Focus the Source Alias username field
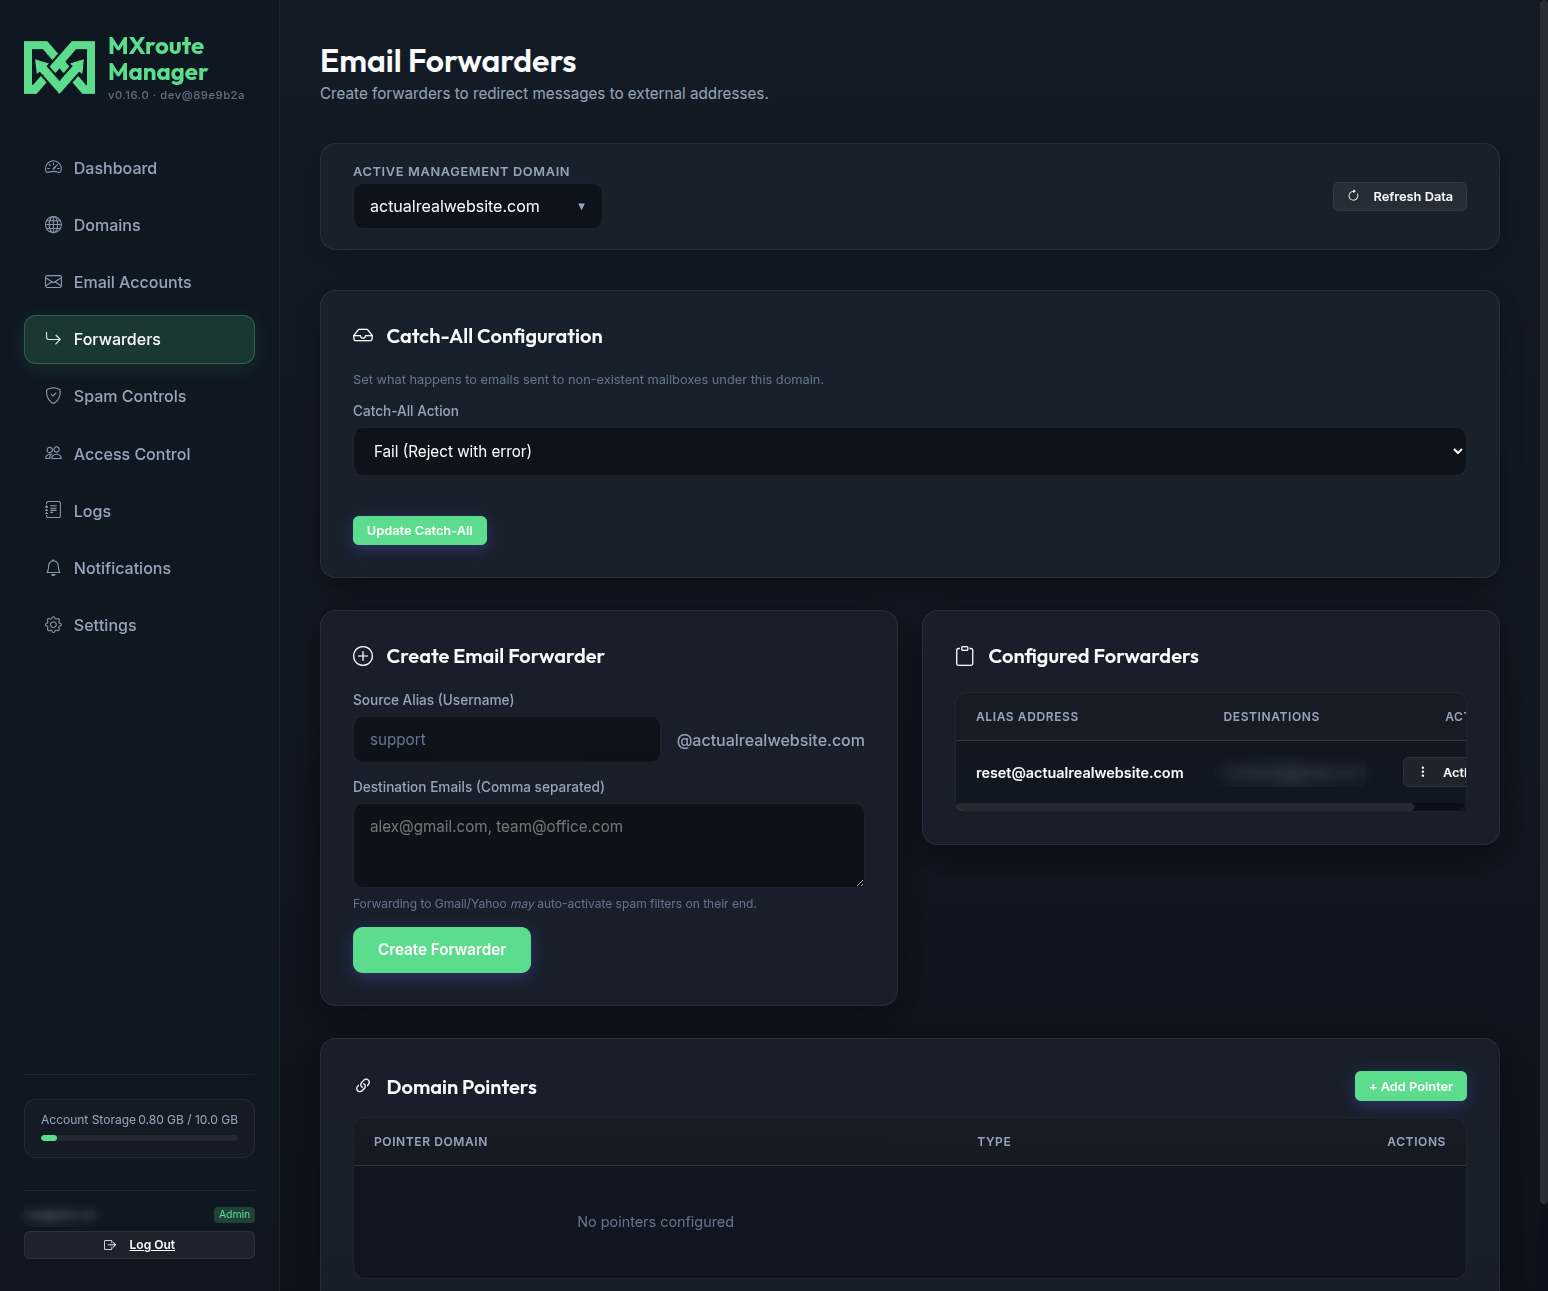The height and width of the screenshot is (1291, 1548). (507, 740)
